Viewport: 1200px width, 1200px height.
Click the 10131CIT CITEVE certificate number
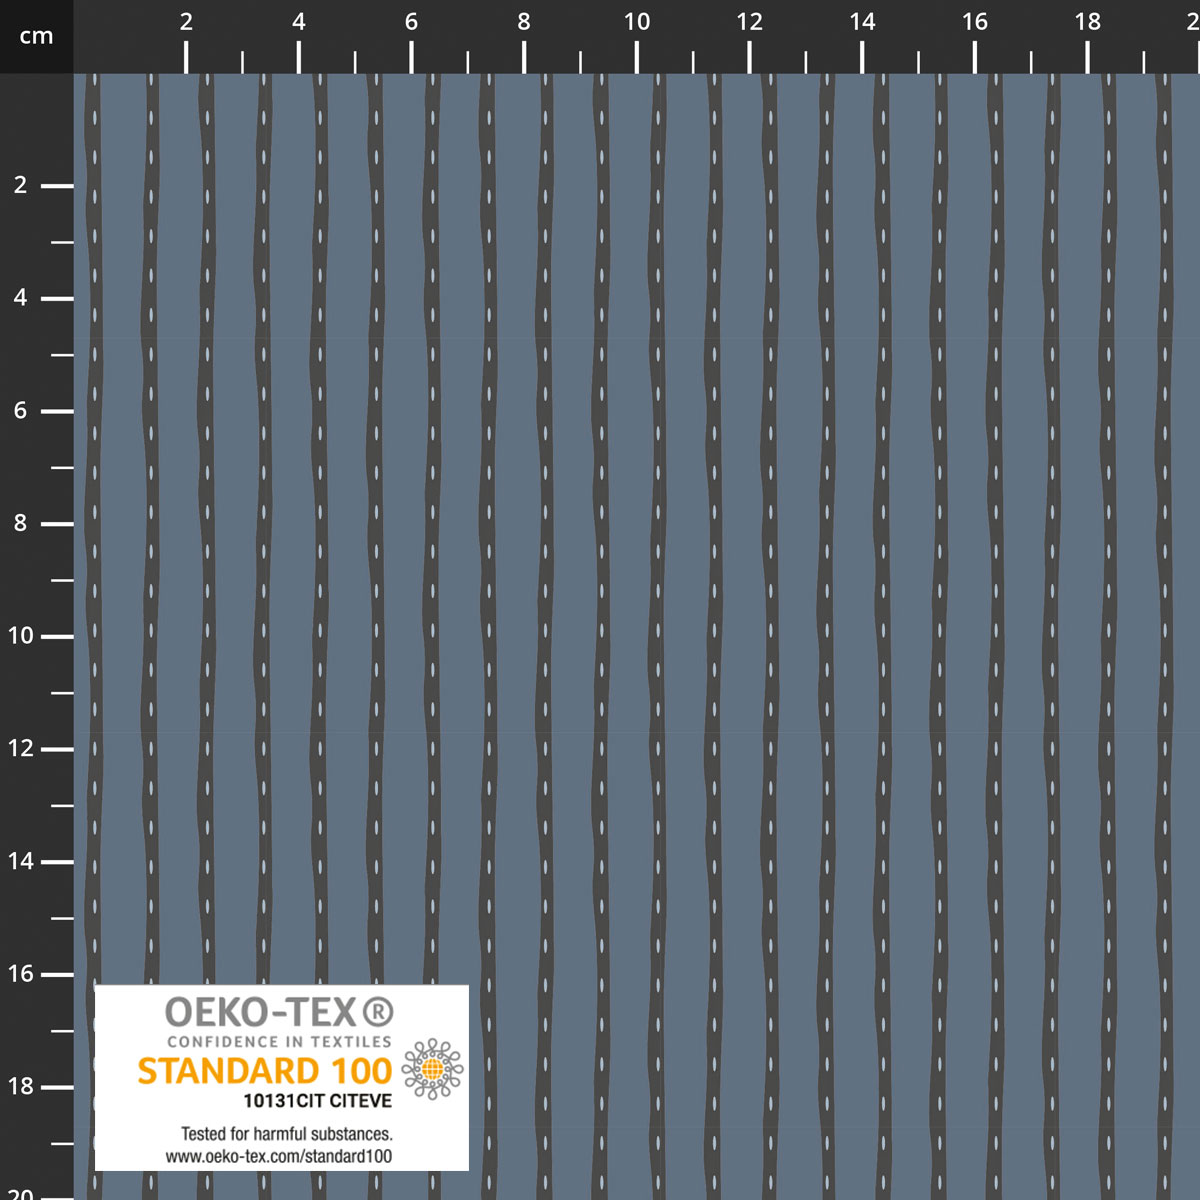(318, 1101)
